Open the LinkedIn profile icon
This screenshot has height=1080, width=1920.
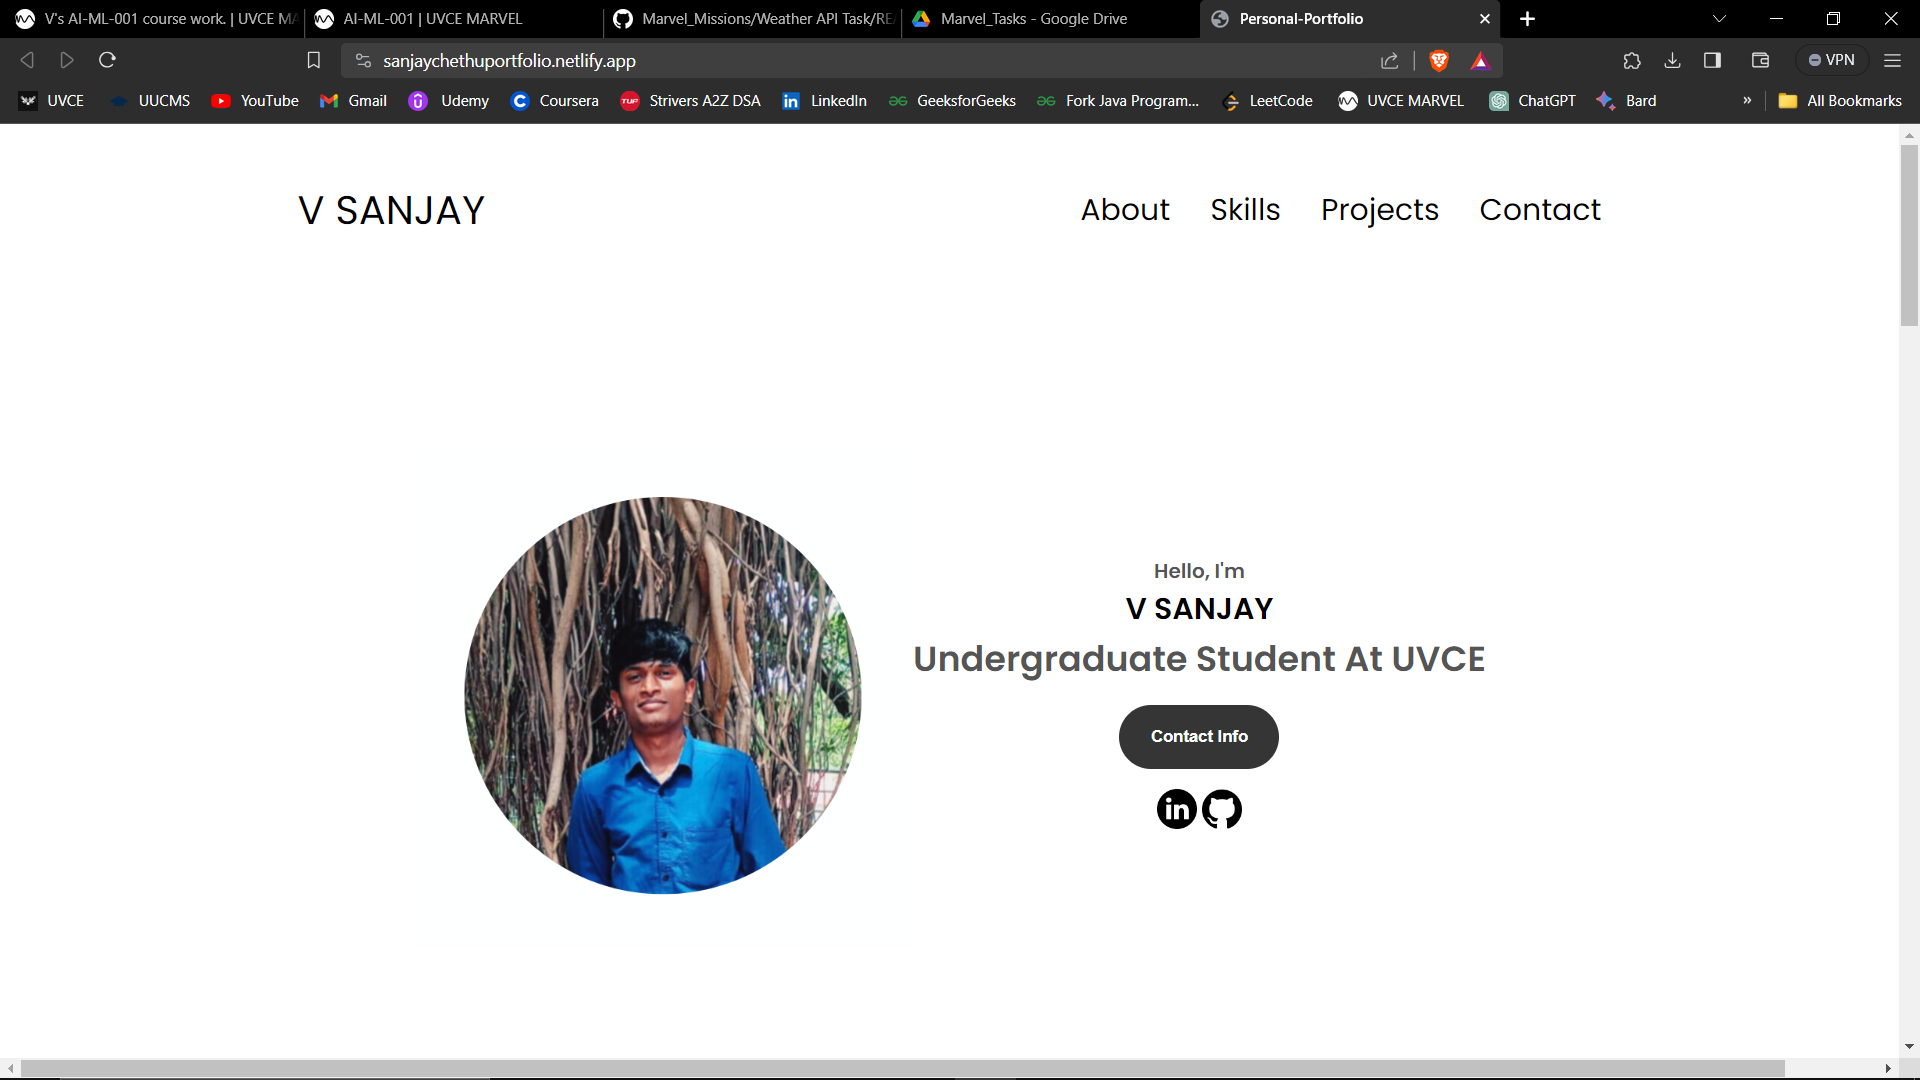point(1176,809)
